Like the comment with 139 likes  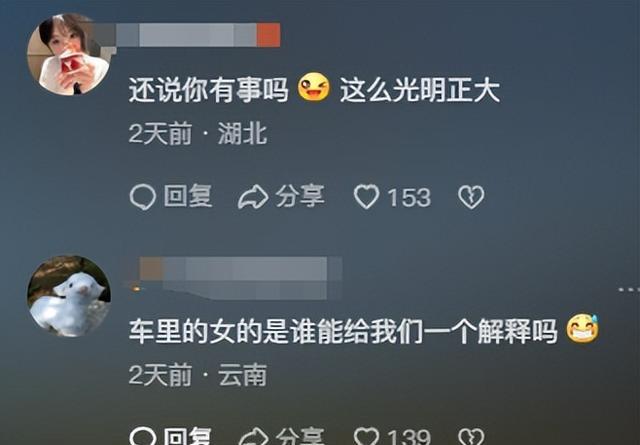pyautogui.click(x=367, y=436)
